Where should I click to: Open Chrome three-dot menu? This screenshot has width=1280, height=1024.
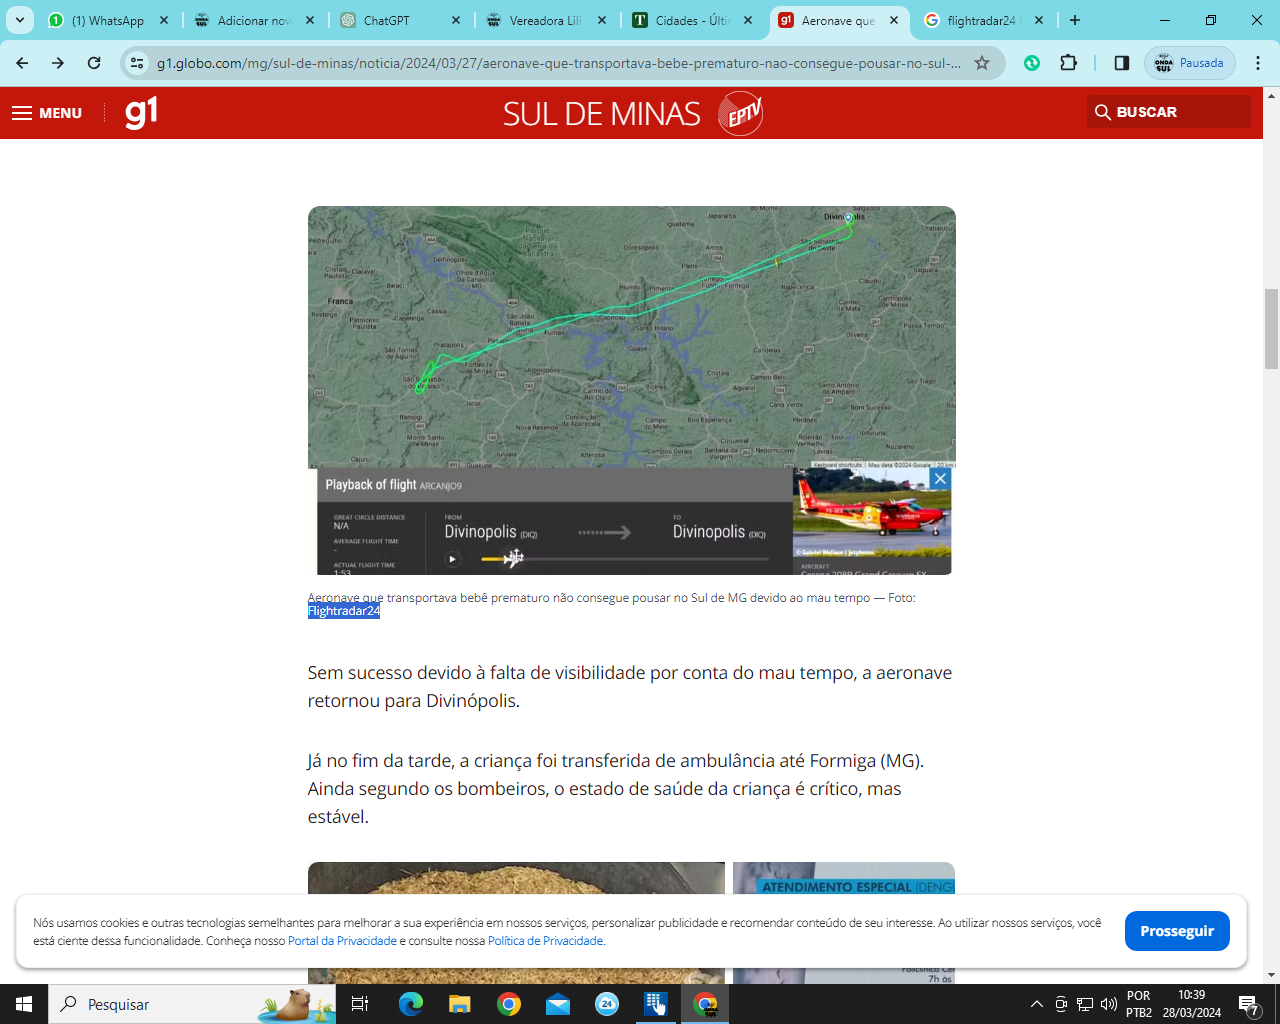coord(1258,63)
